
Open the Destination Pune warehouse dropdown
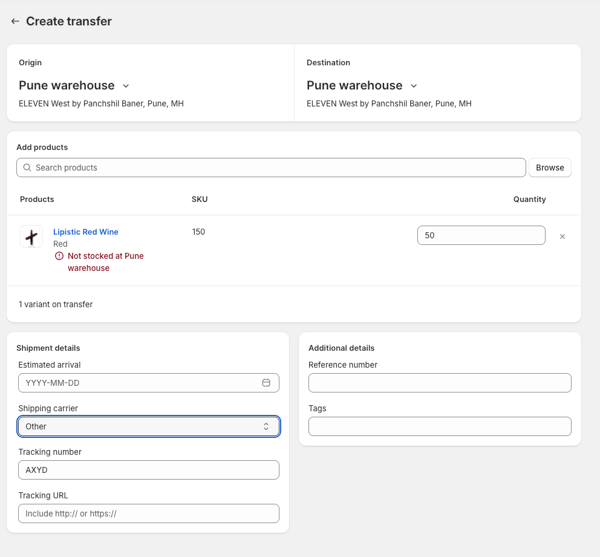coord(362,85)
